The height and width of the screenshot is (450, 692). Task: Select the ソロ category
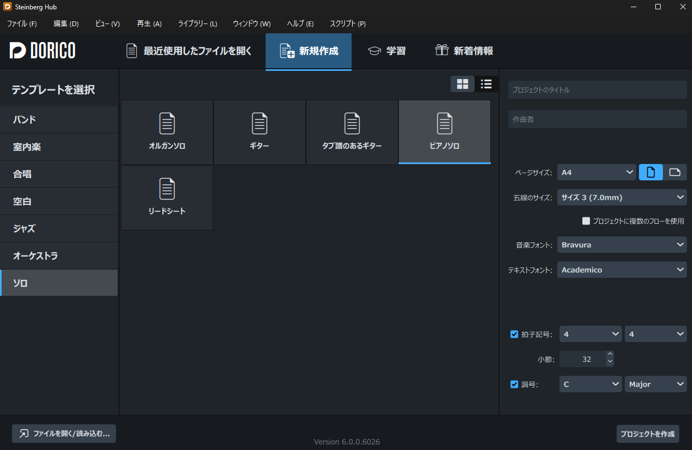59,283
